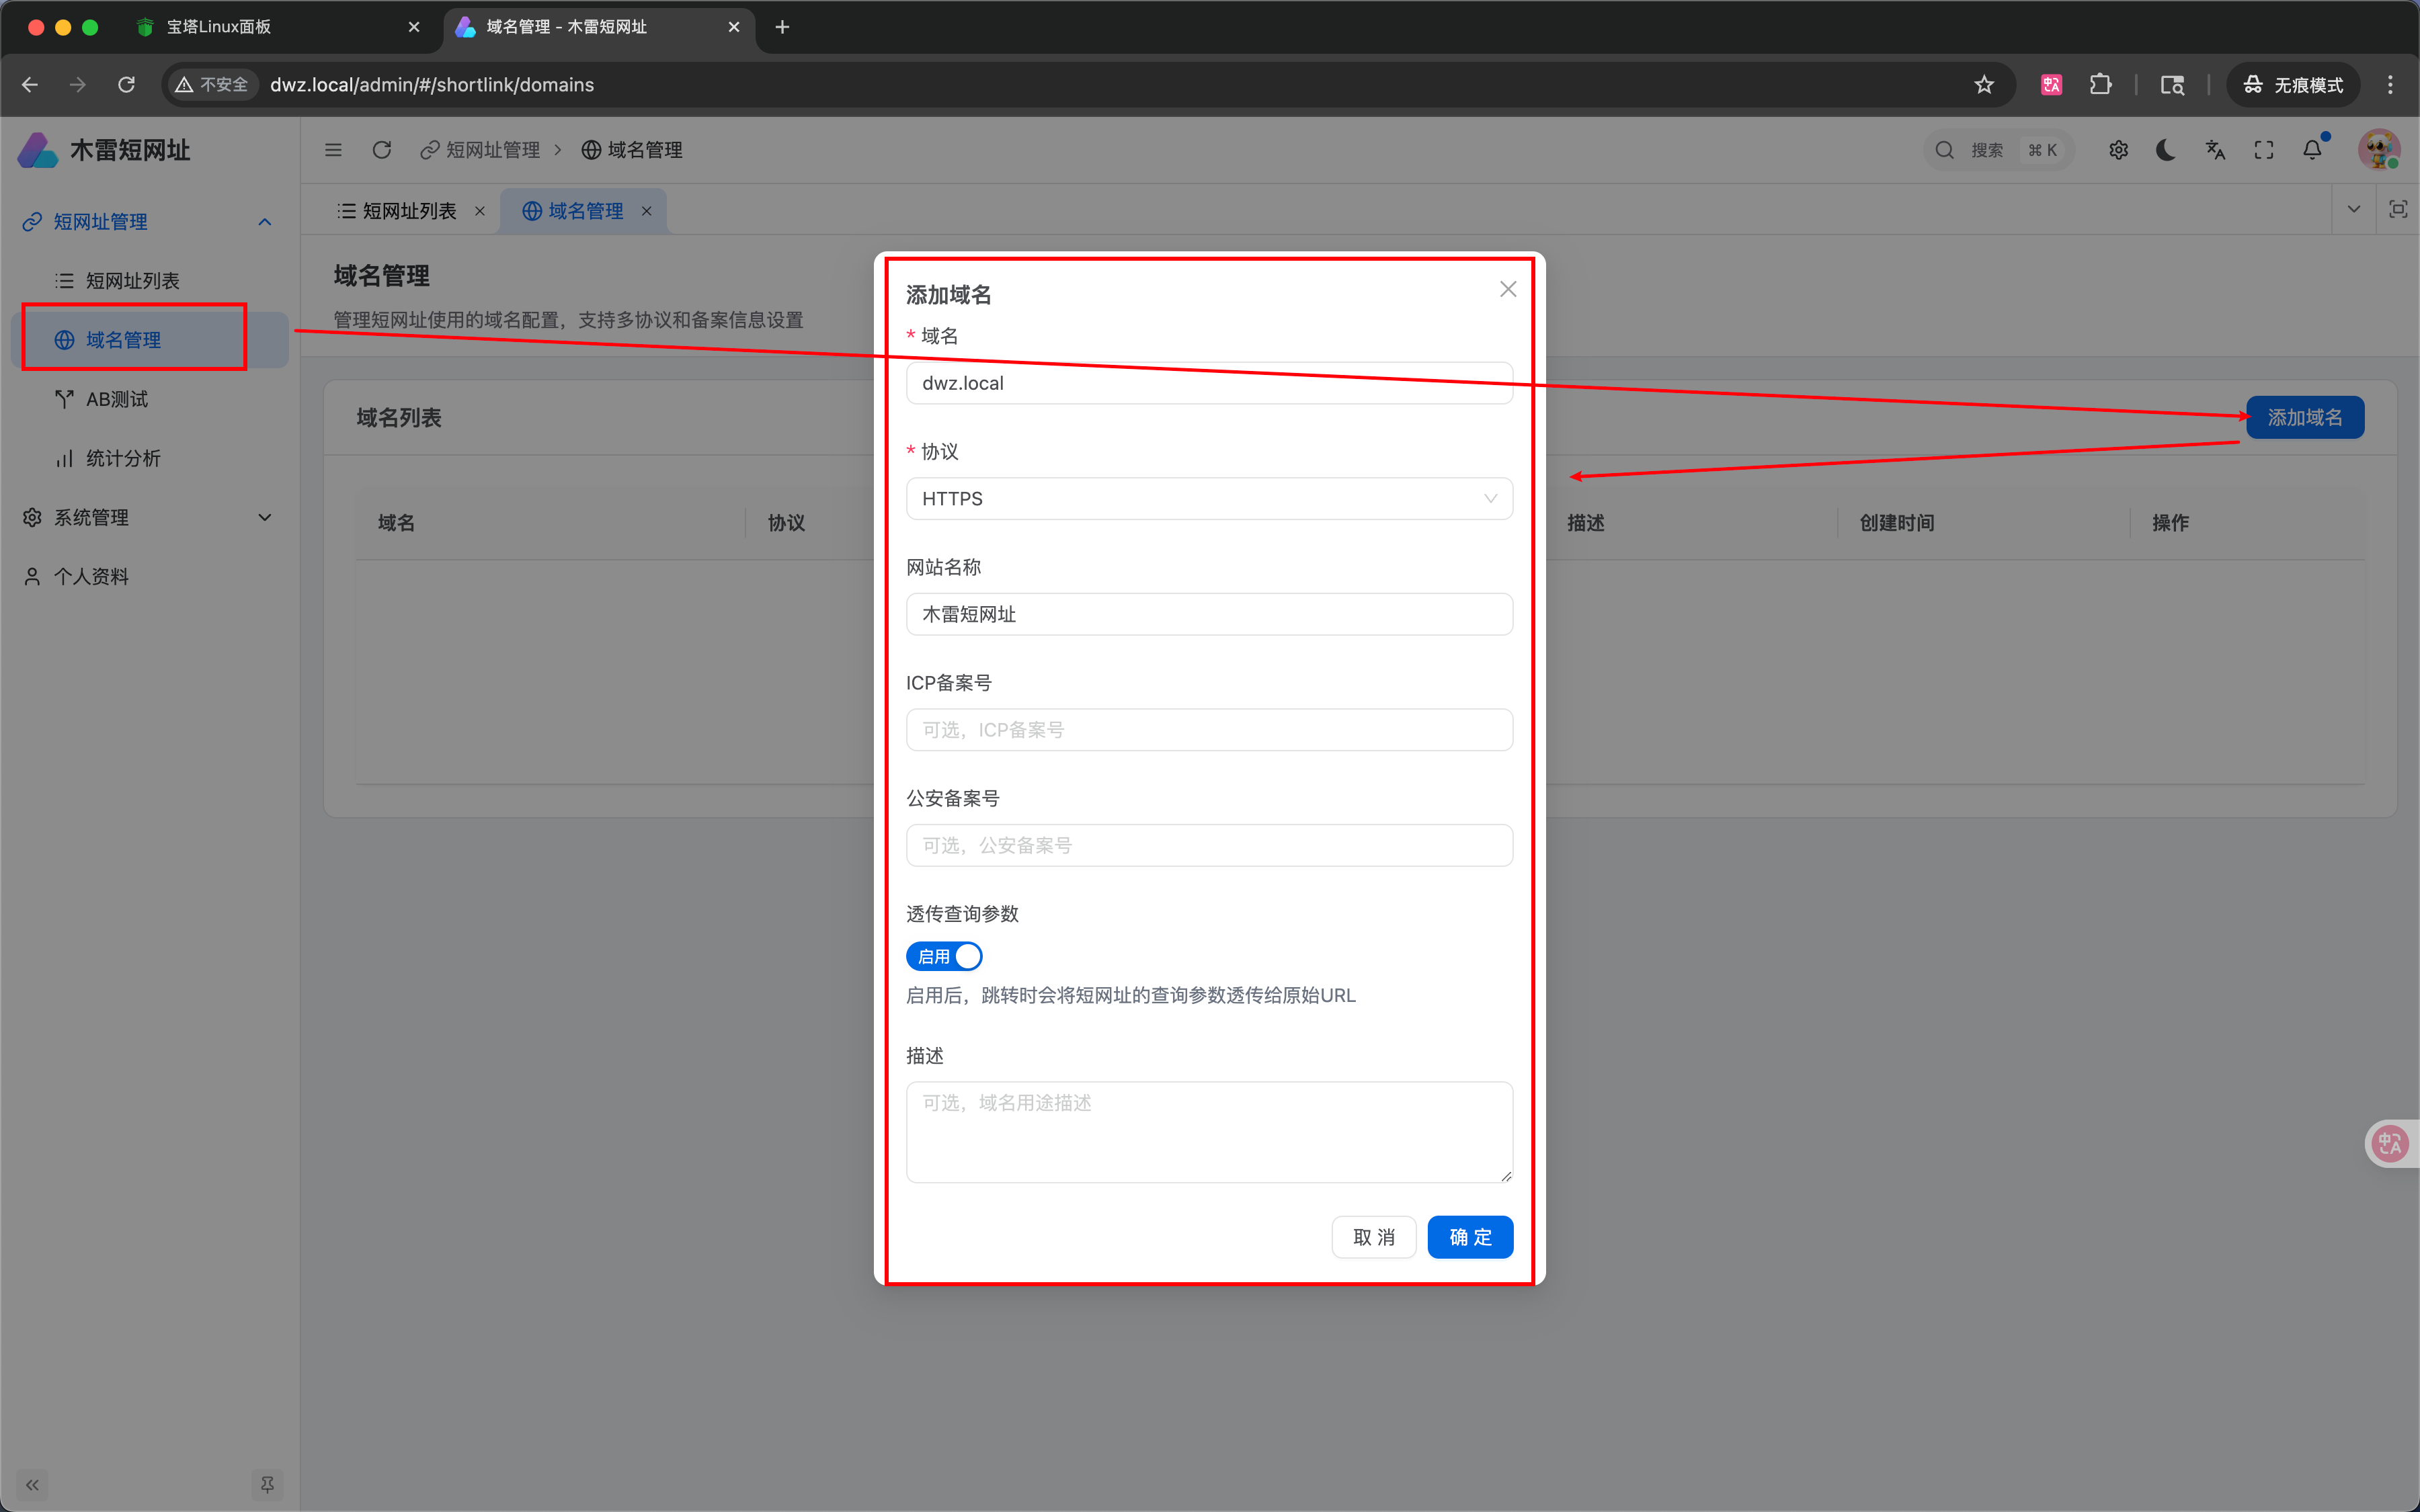The height and width of the screenshot is (1512, 2420).
Task: Close the 添加域名 dialog with X
Action: tap(1507, 289)
